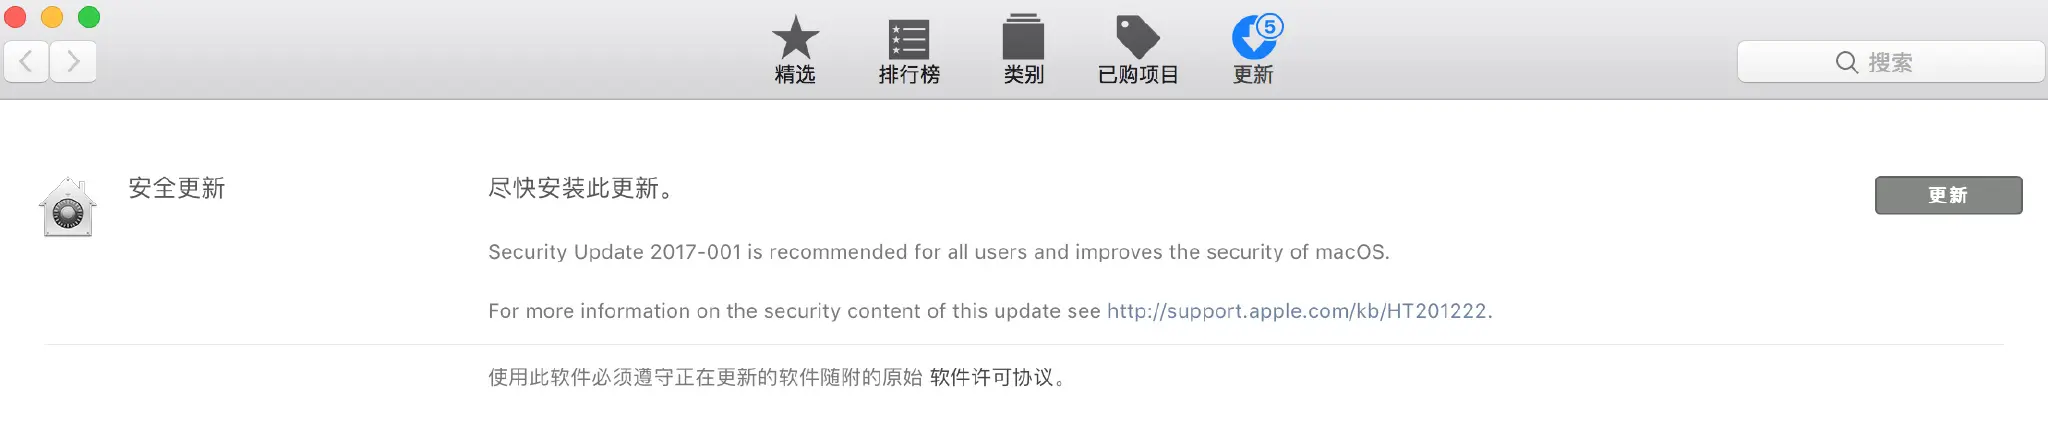
Task: Open the 类别 categories icon
Action: pos(1023,37)
